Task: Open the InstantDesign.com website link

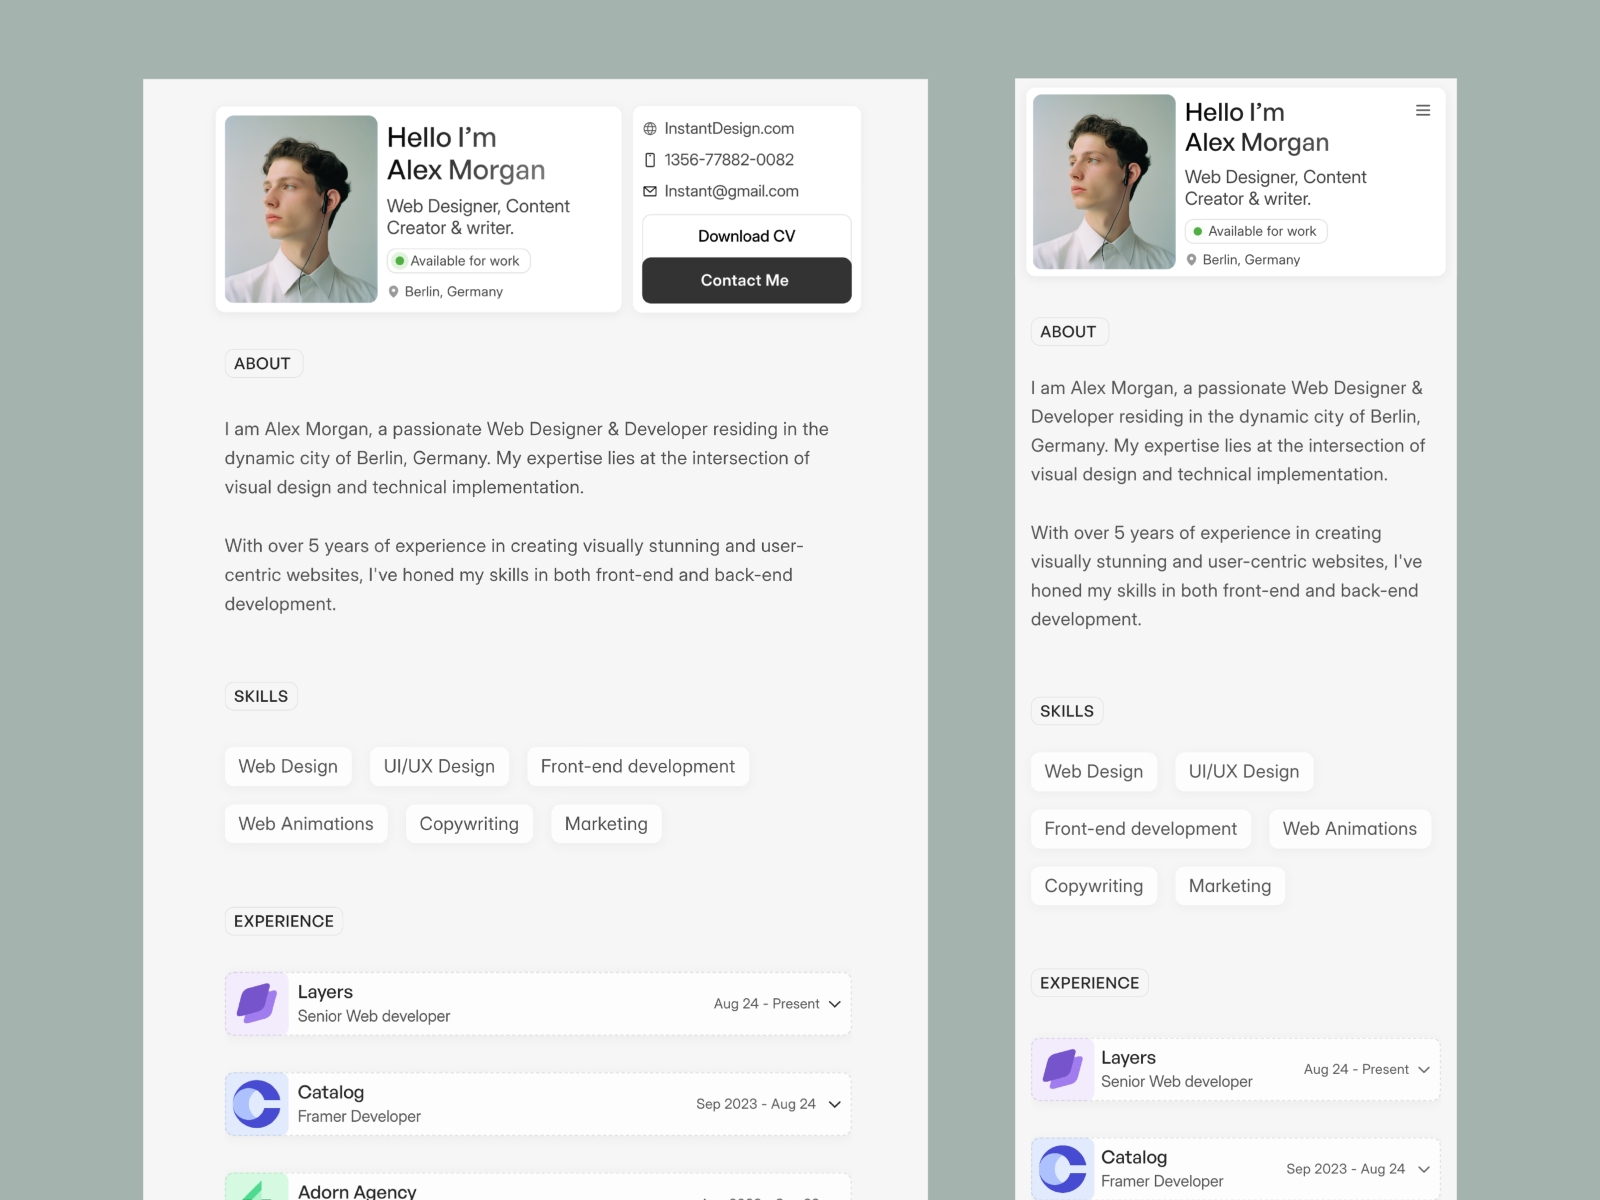Action: point(729,129)
